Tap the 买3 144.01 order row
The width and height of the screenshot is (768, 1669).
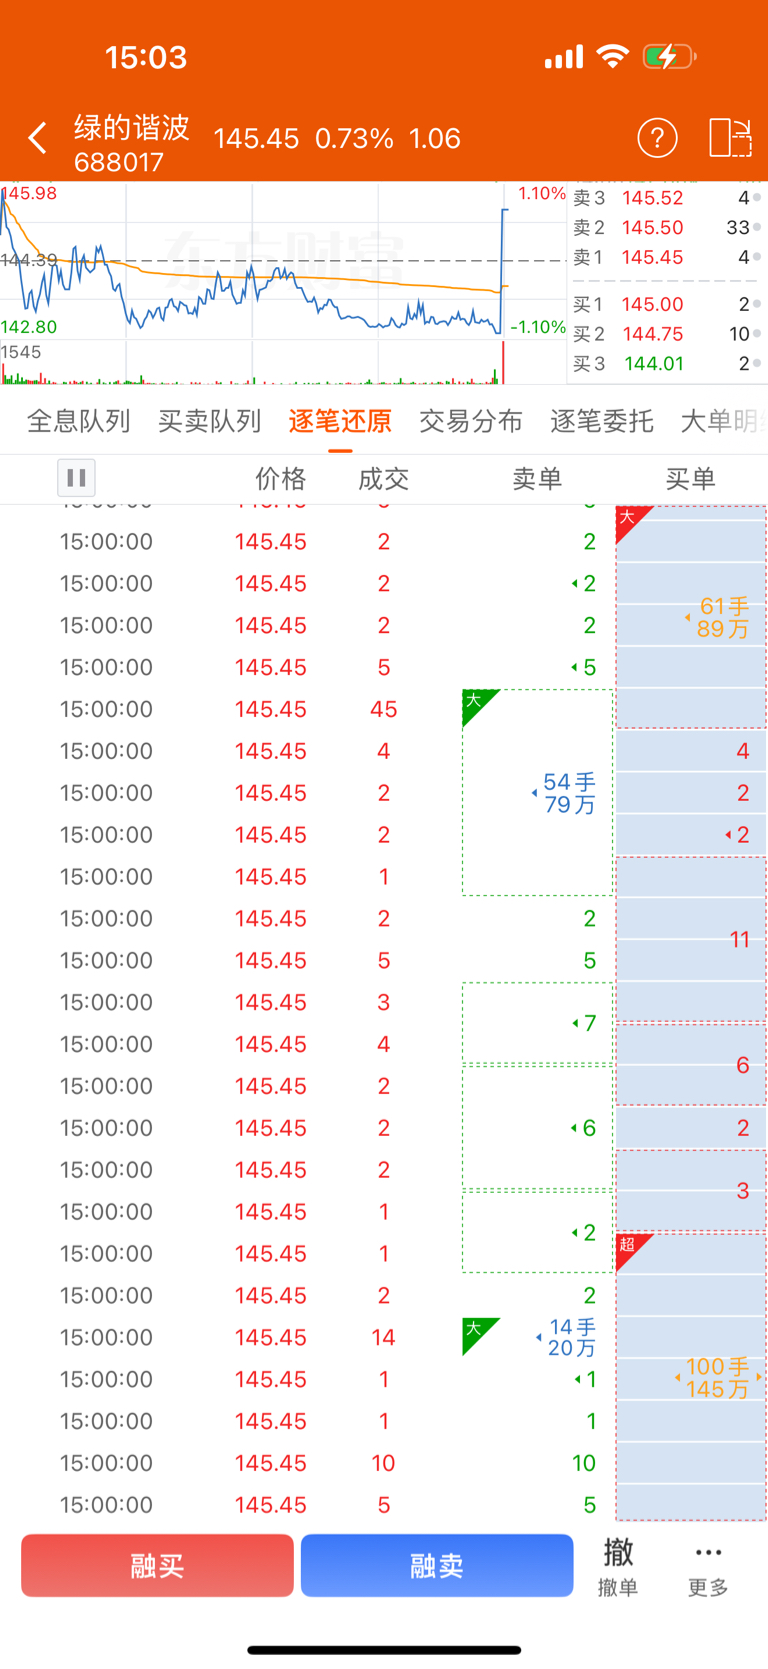pos(668,364)
